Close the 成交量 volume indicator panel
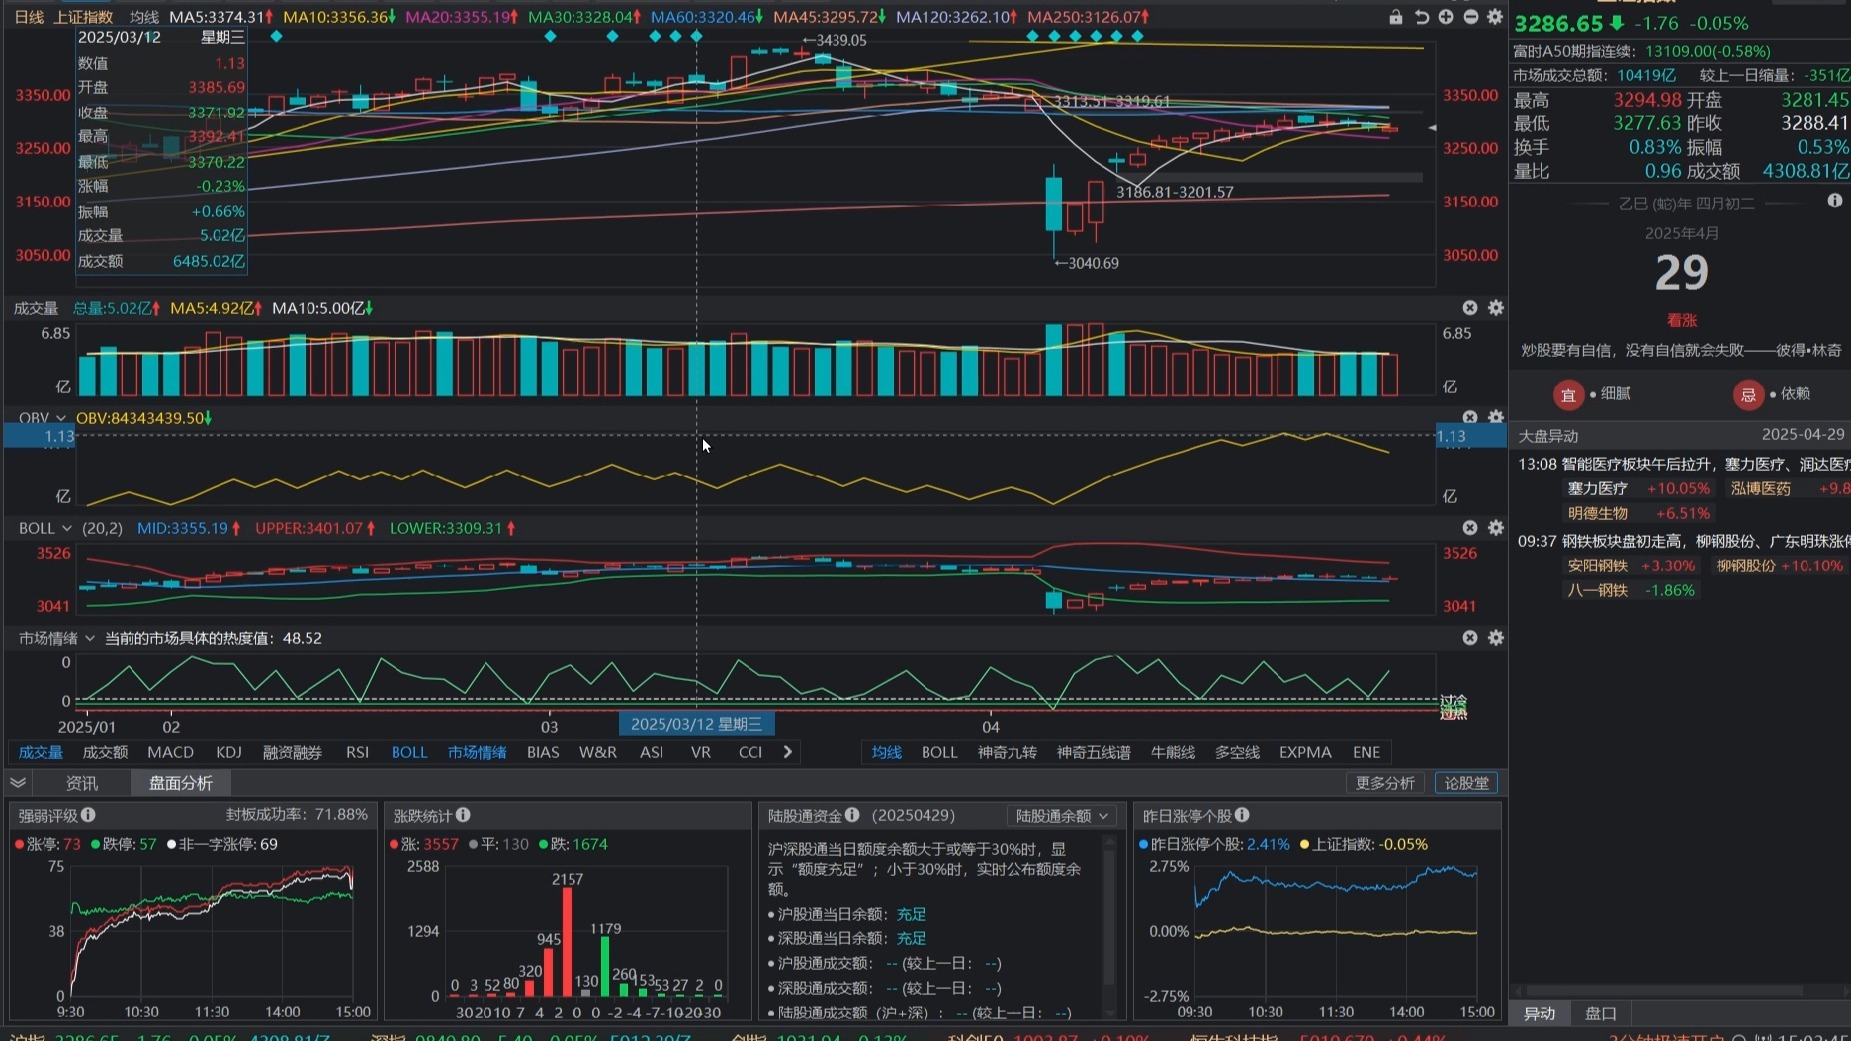The width and height of the screenshot is (1851, 1041). 1469,308
